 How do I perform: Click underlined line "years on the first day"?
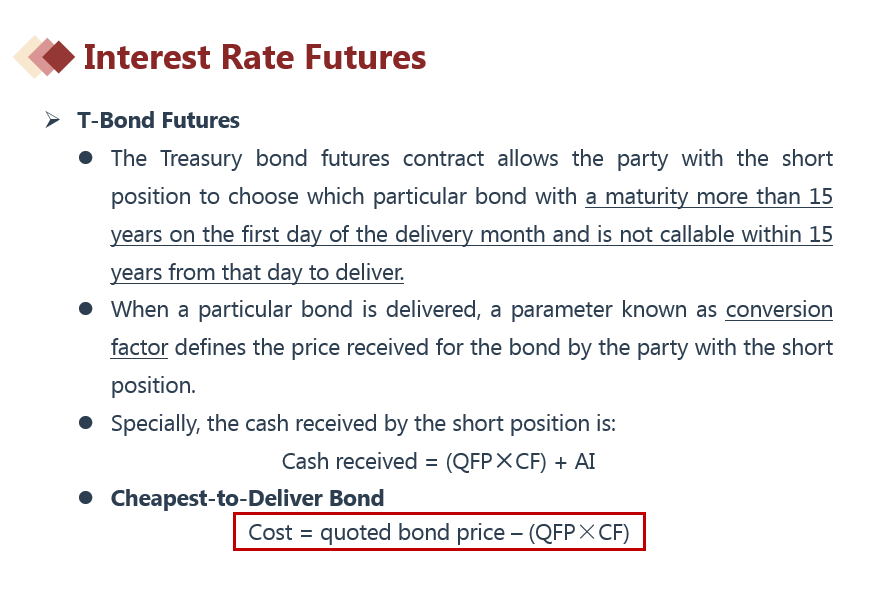pos(471,235)
